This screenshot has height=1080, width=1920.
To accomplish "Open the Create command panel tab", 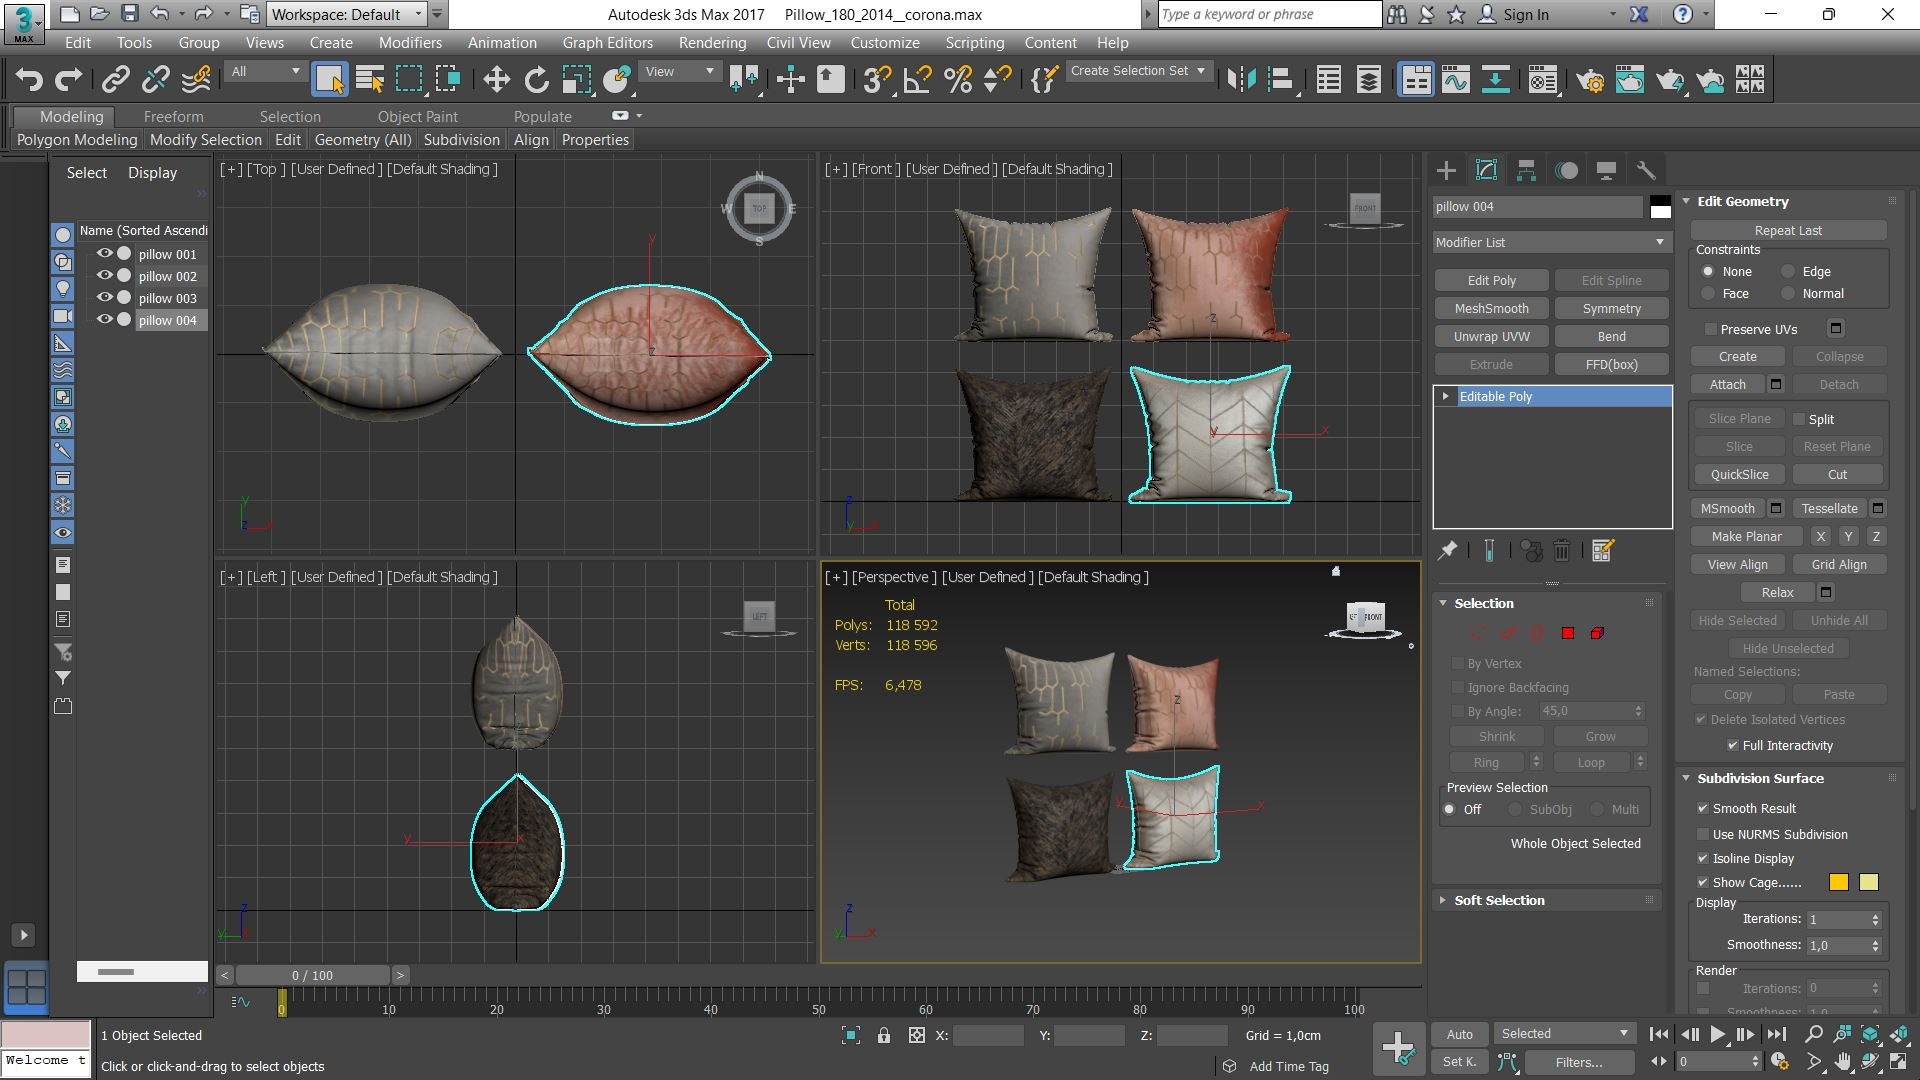I will pyautogui.click(x=1446, y=170).
